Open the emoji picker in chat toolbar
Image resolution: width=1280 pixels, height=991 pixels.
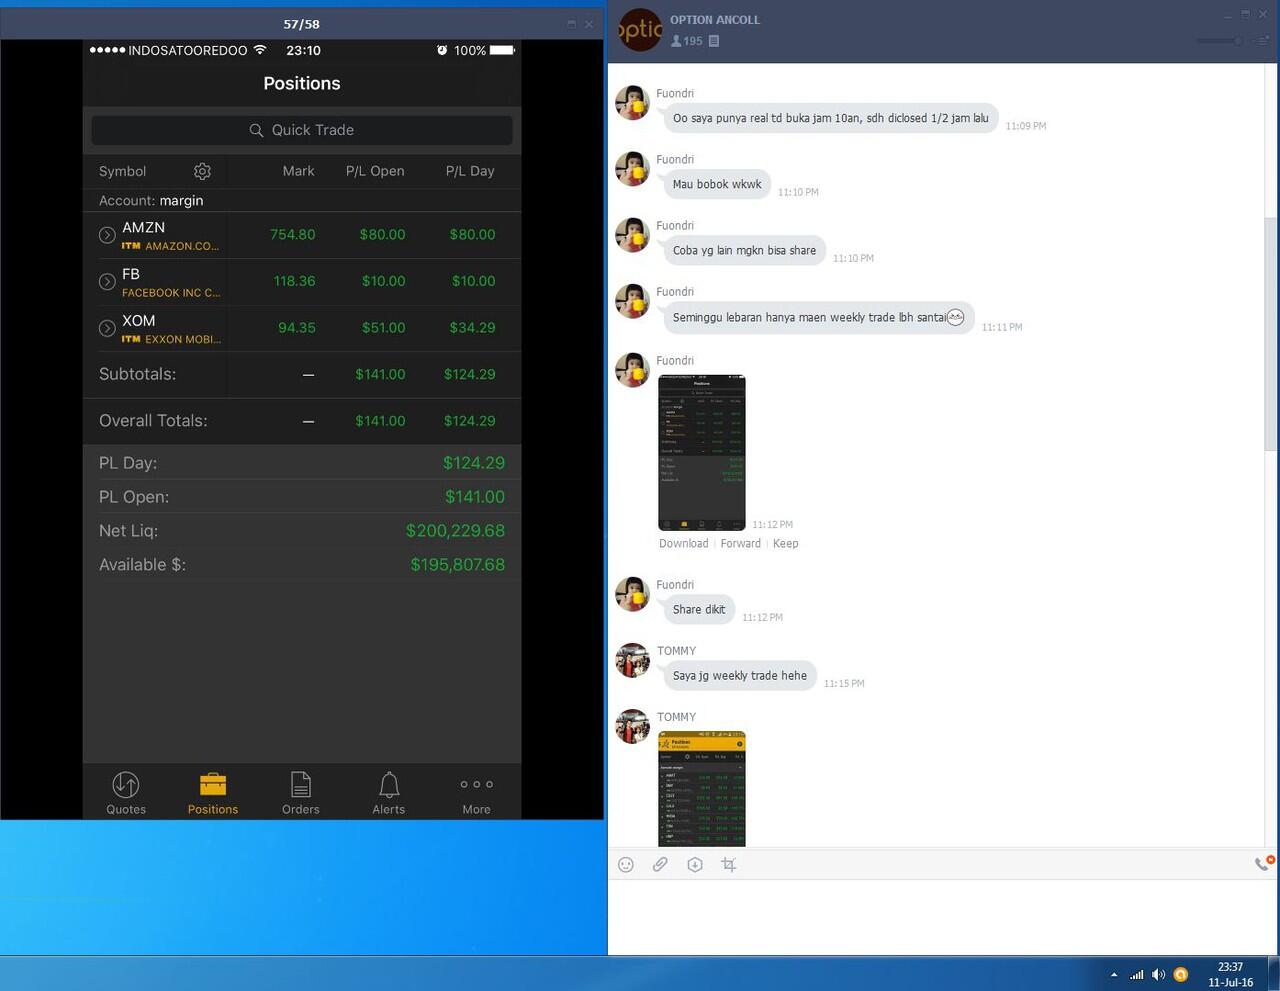coord(626,865)
